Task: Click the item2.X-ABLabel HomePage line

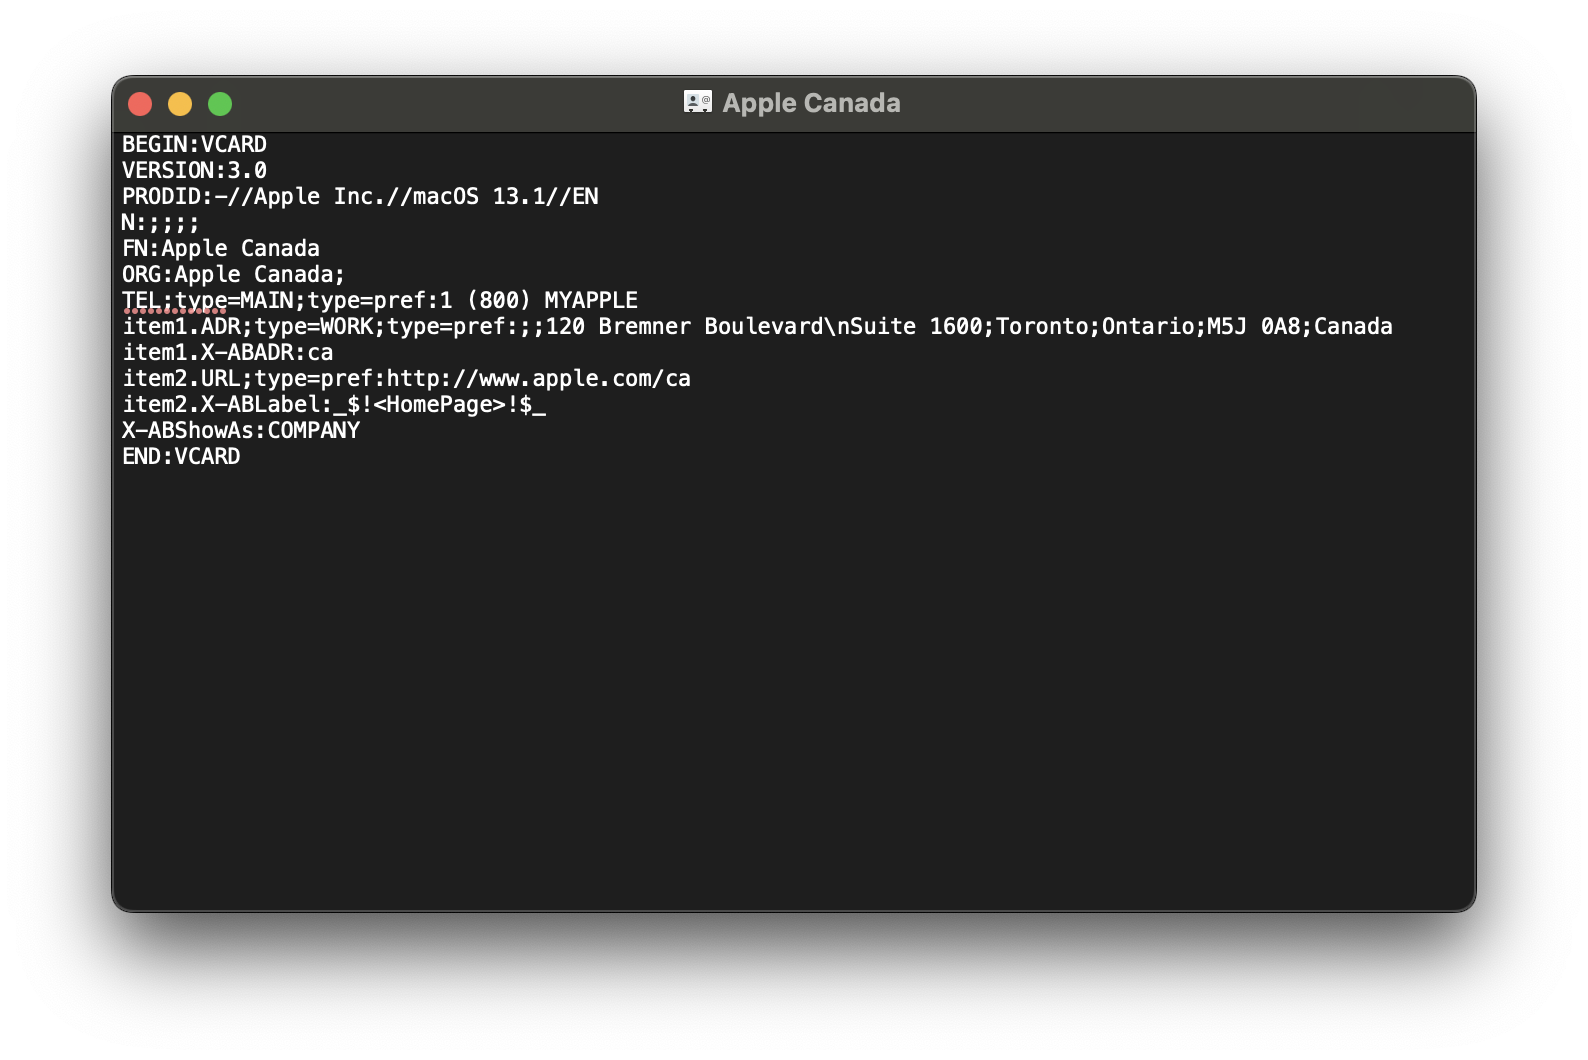Action: [x=334, y=405]
